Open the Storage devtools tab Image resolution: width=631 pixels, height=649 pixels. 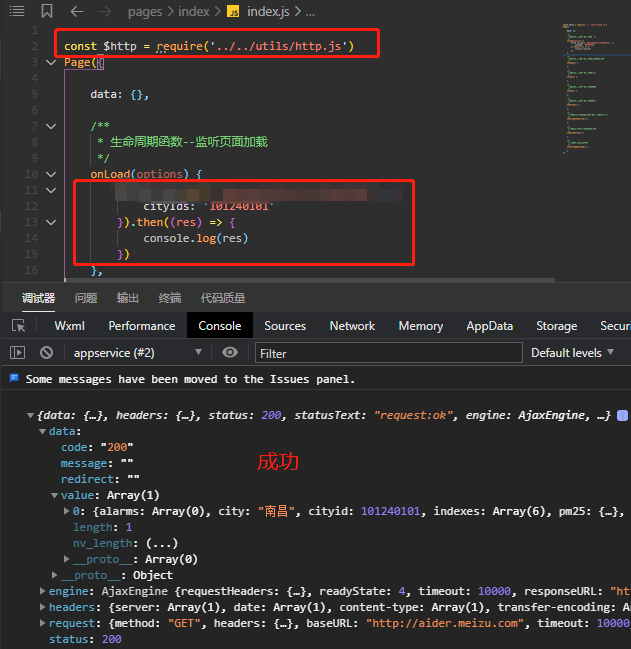click(557, 326)
